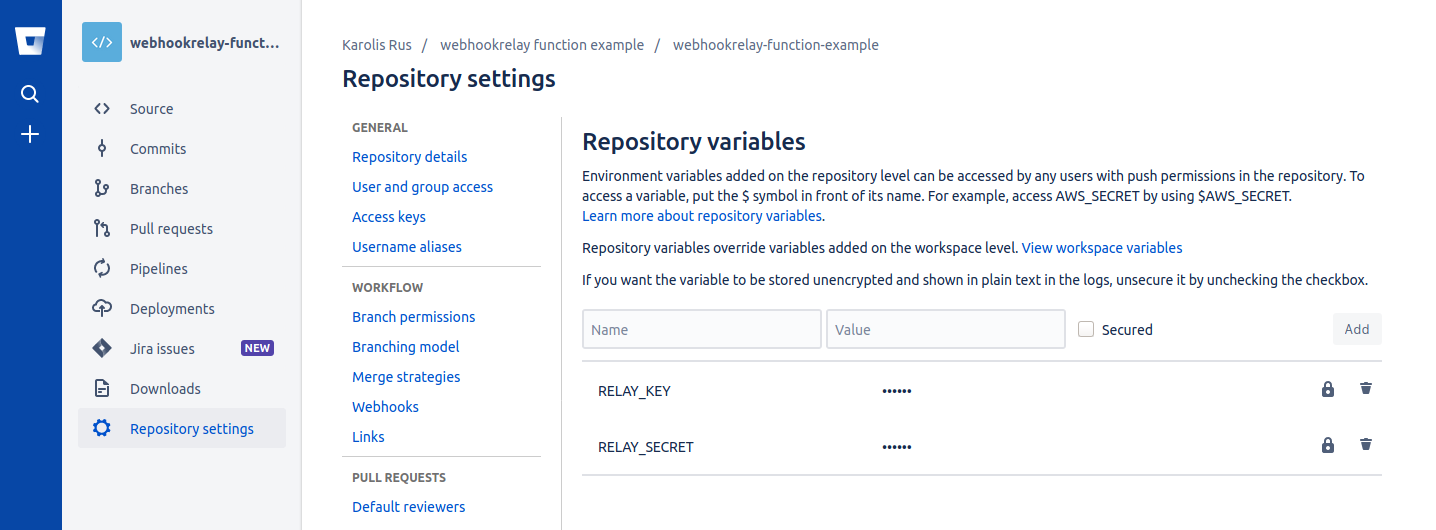Click the GENERAL section label
This screenshot has width=1436, height=530.
click(380, 128)
